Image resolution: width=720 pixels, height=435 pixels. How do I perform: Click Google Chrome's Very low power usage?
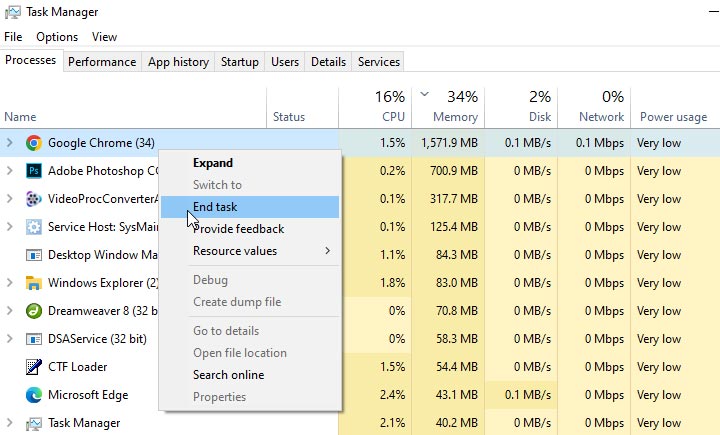point(659,143)
